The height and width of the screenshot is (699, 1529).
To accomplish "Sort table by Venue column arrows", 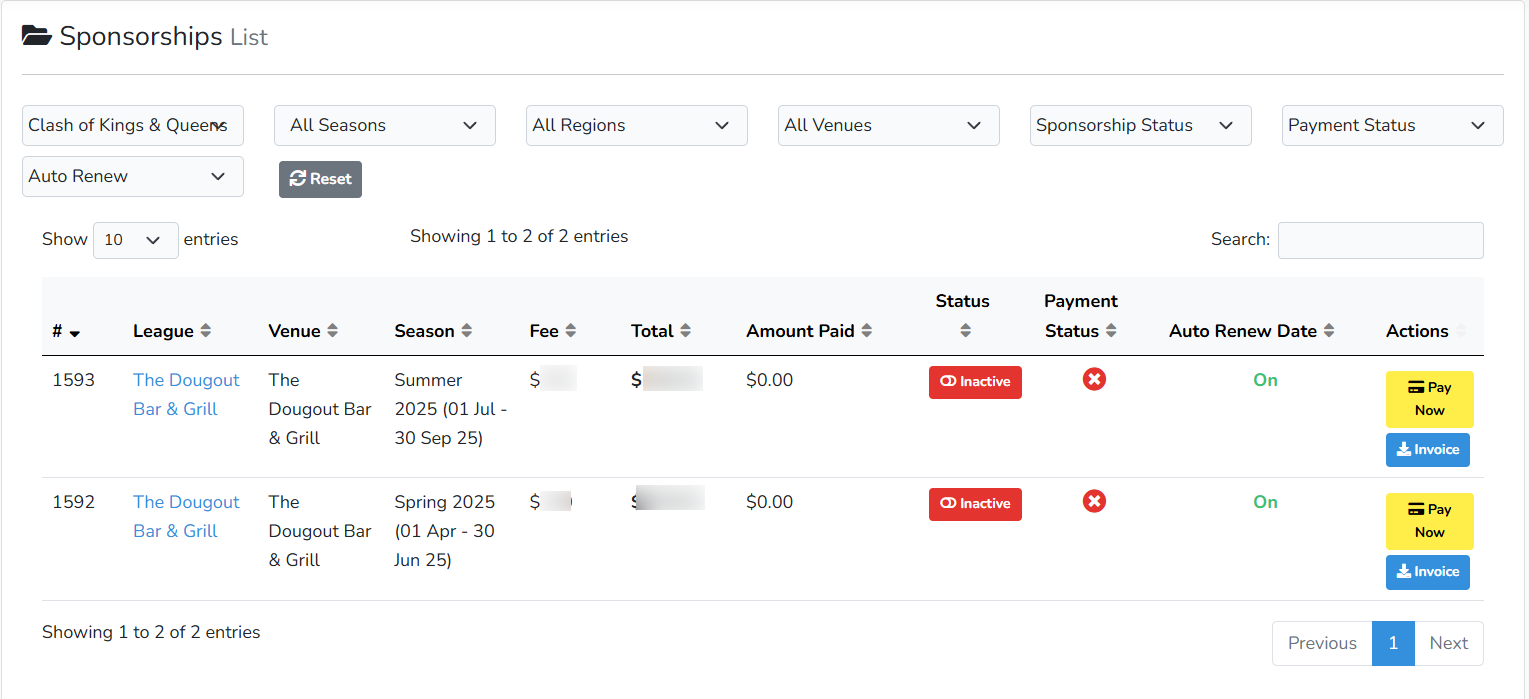I will click(333, 331).
